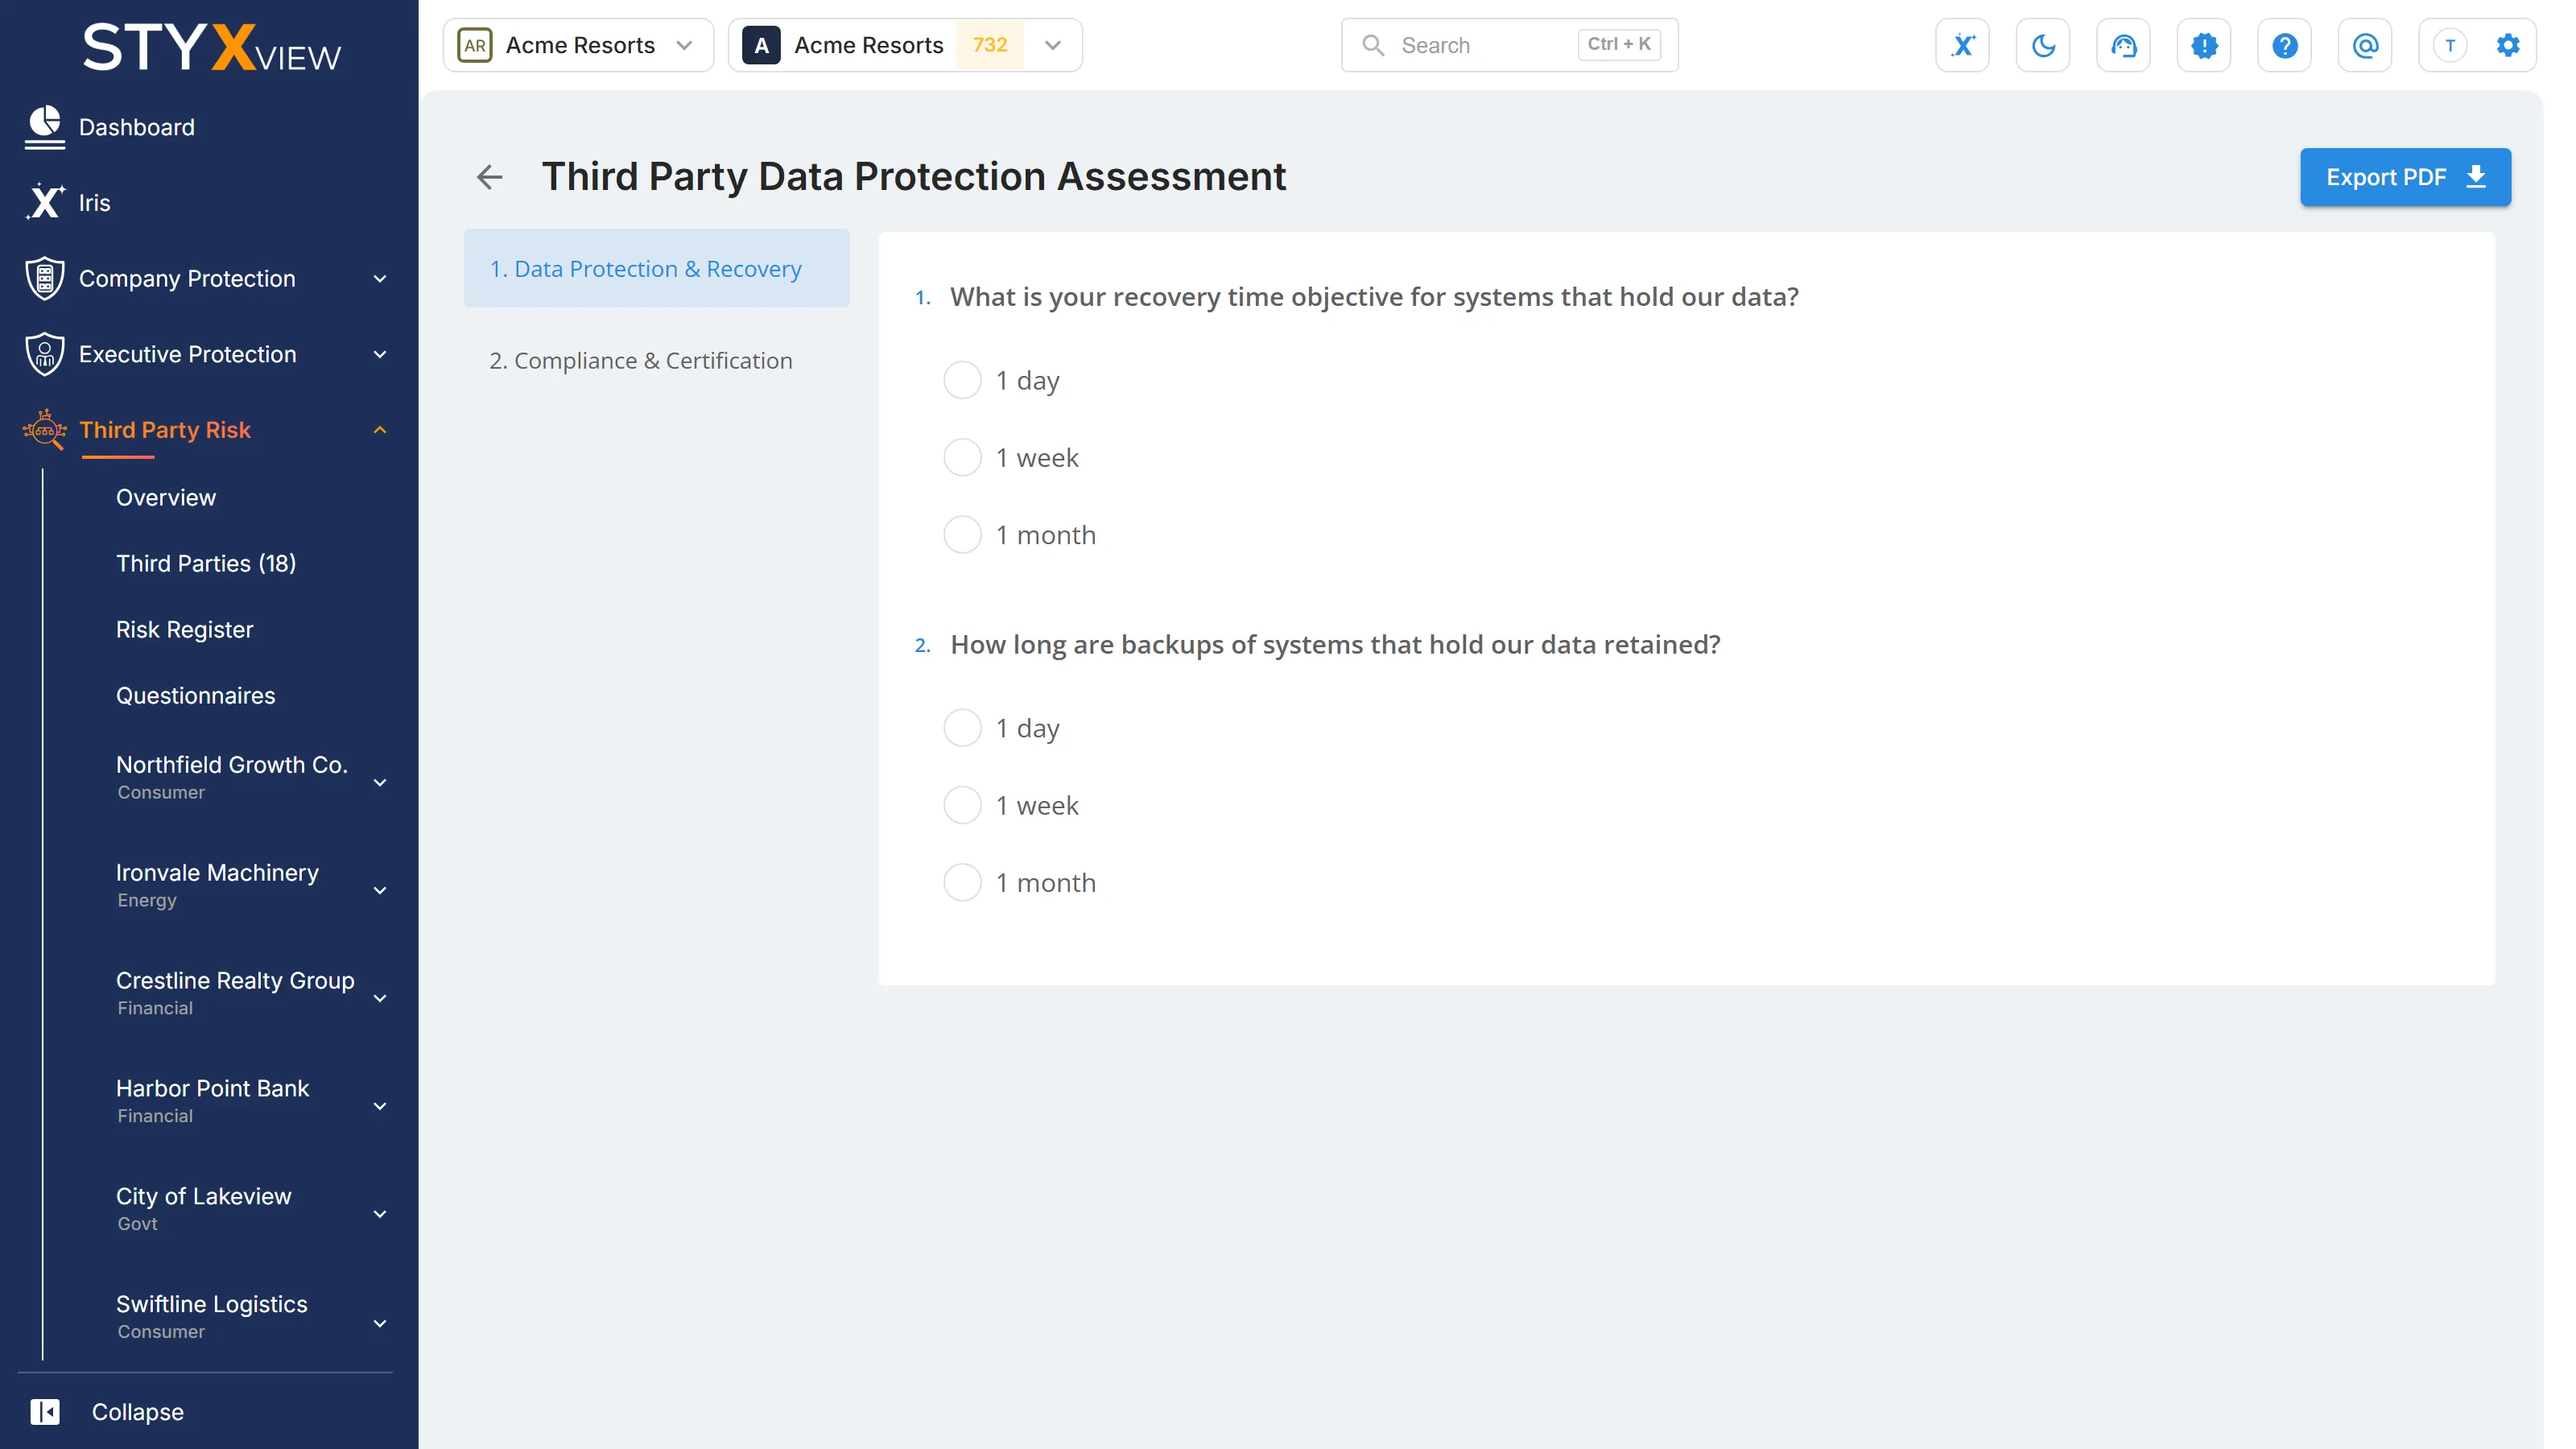Click Collapse at sidebar bottom
This screenshot has height=1449, width=2576.
coord(138,1411)
